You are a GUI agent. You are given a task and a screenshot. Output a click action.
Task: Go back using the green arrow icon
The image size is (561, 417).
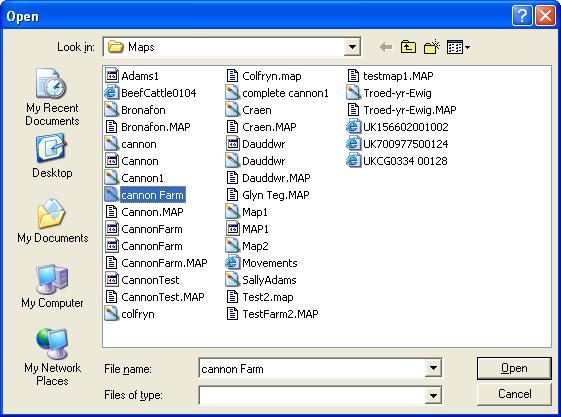click(x=386, y=47)
